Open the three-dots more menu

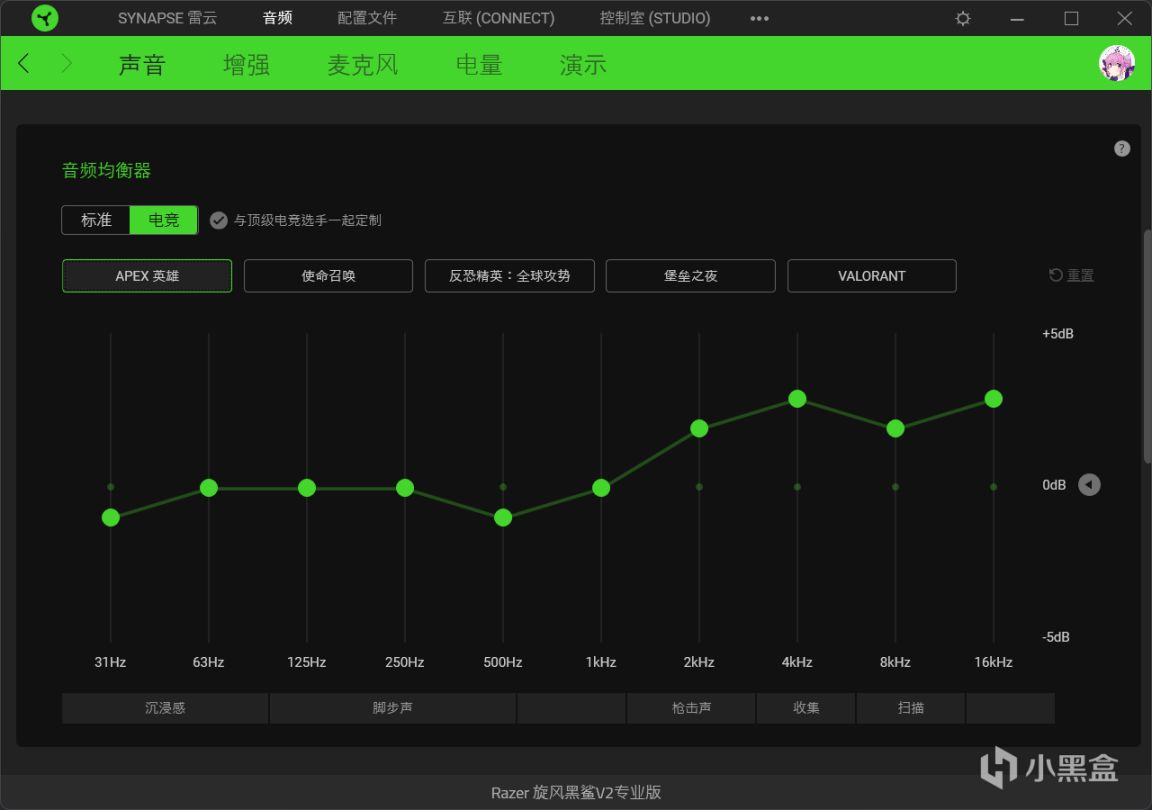coord(759,18)
